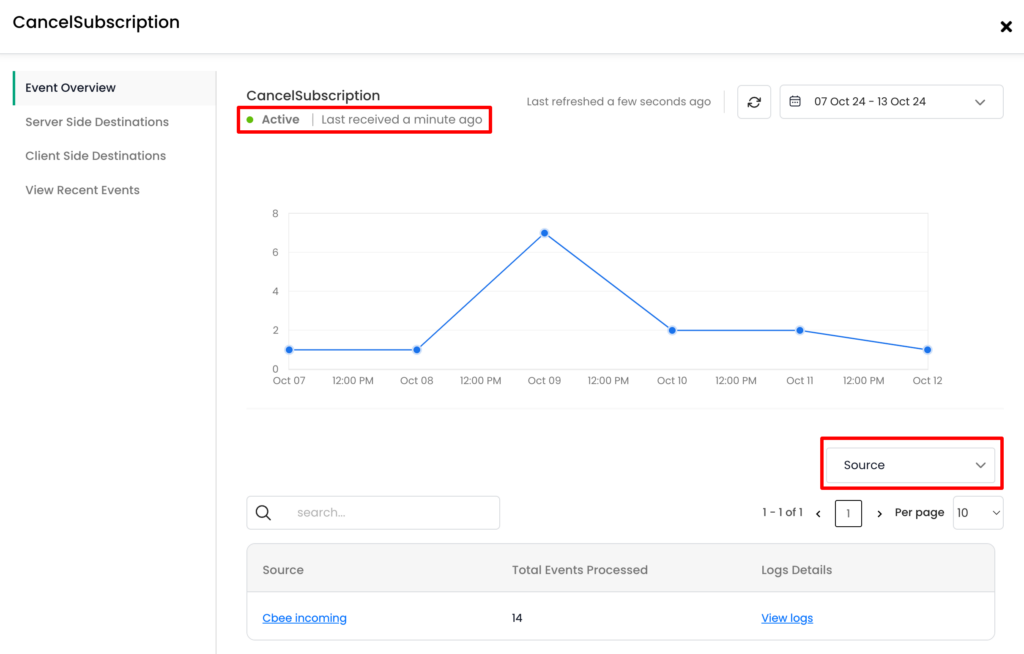Click the calendar icon in date range
Viewport: 1024px width, 654px height.
click(x=795, y=101)
